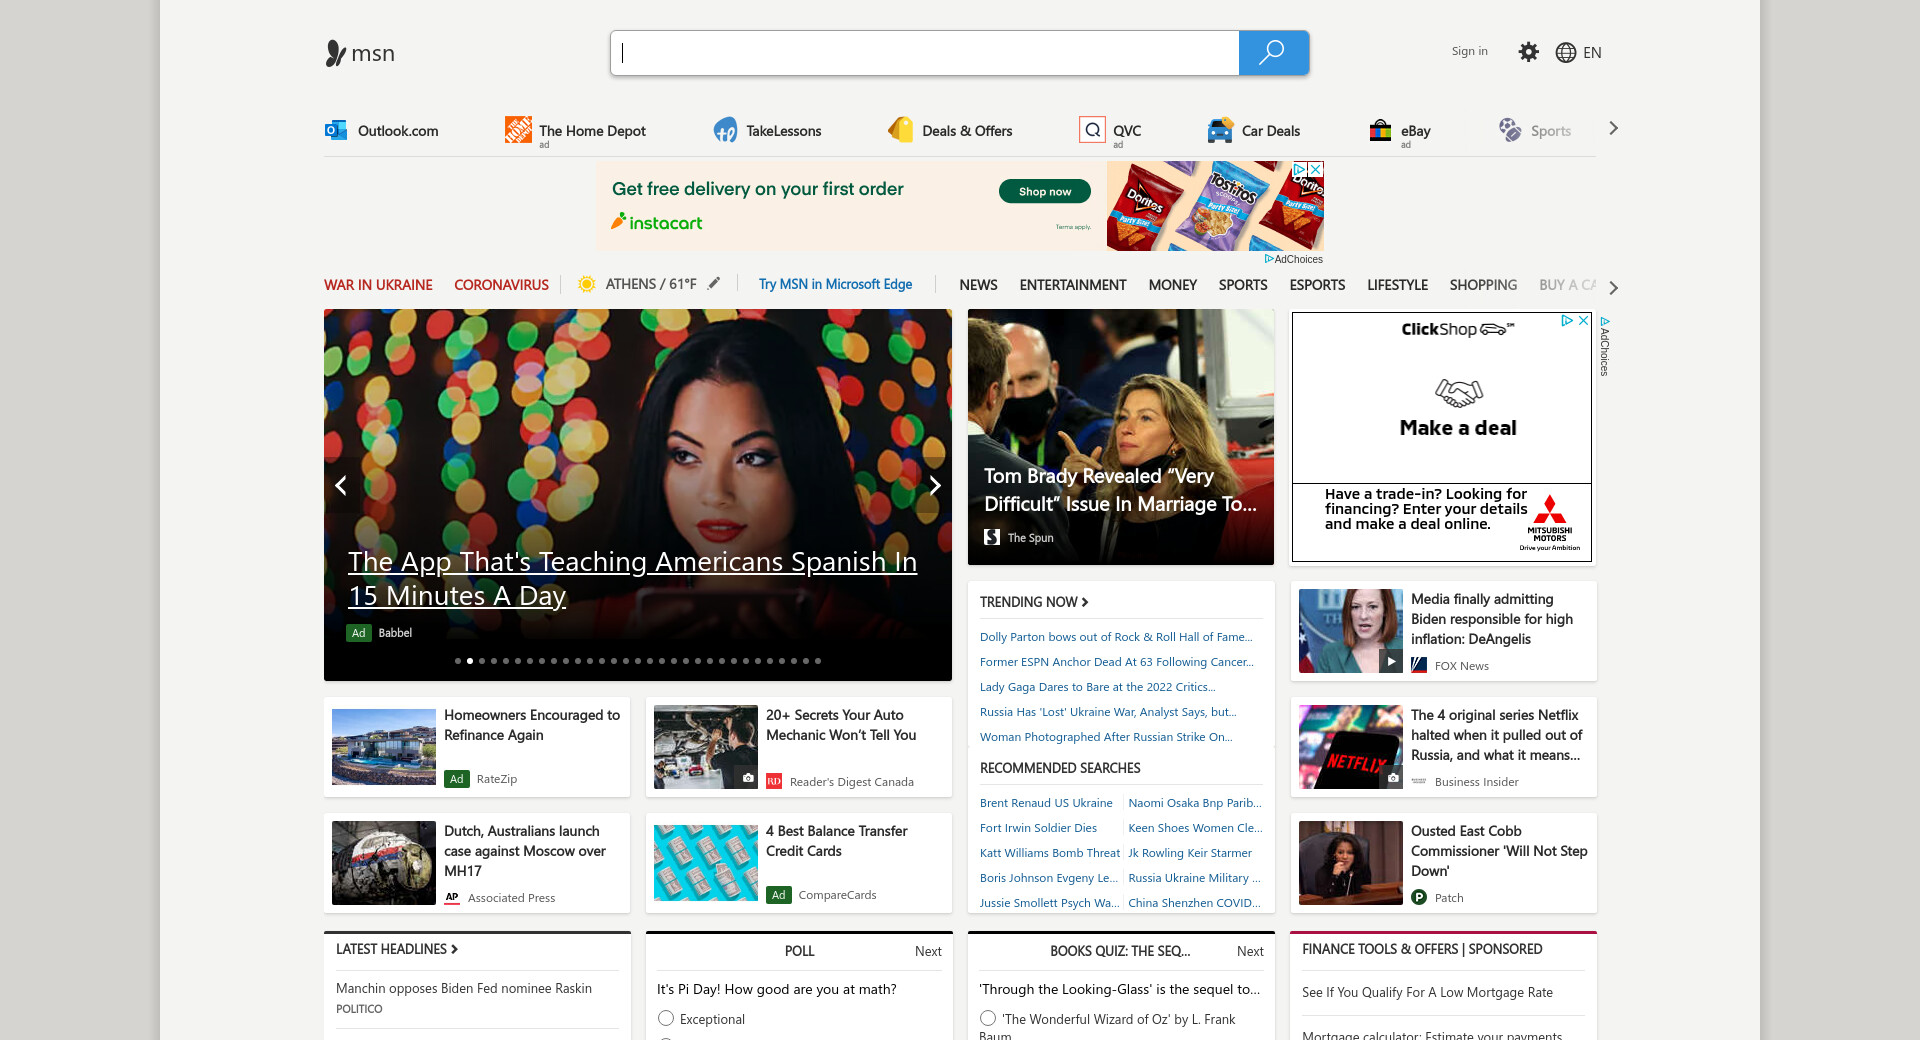Open the TakeLessons shortcut icon
This screenshot has height=1040, width=1920.
(x=725, y=130)
